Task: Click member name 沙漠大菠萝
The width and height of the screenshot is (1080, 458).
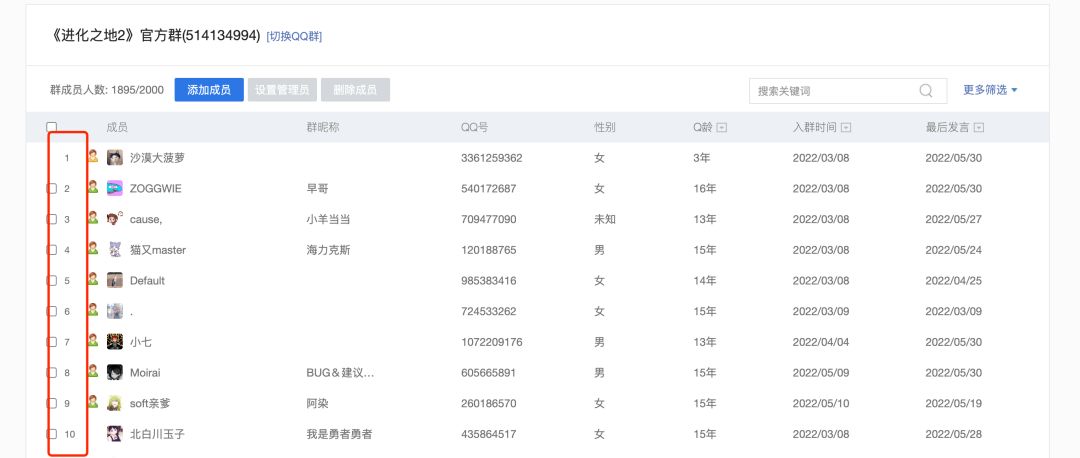Action: coord(157,158)
